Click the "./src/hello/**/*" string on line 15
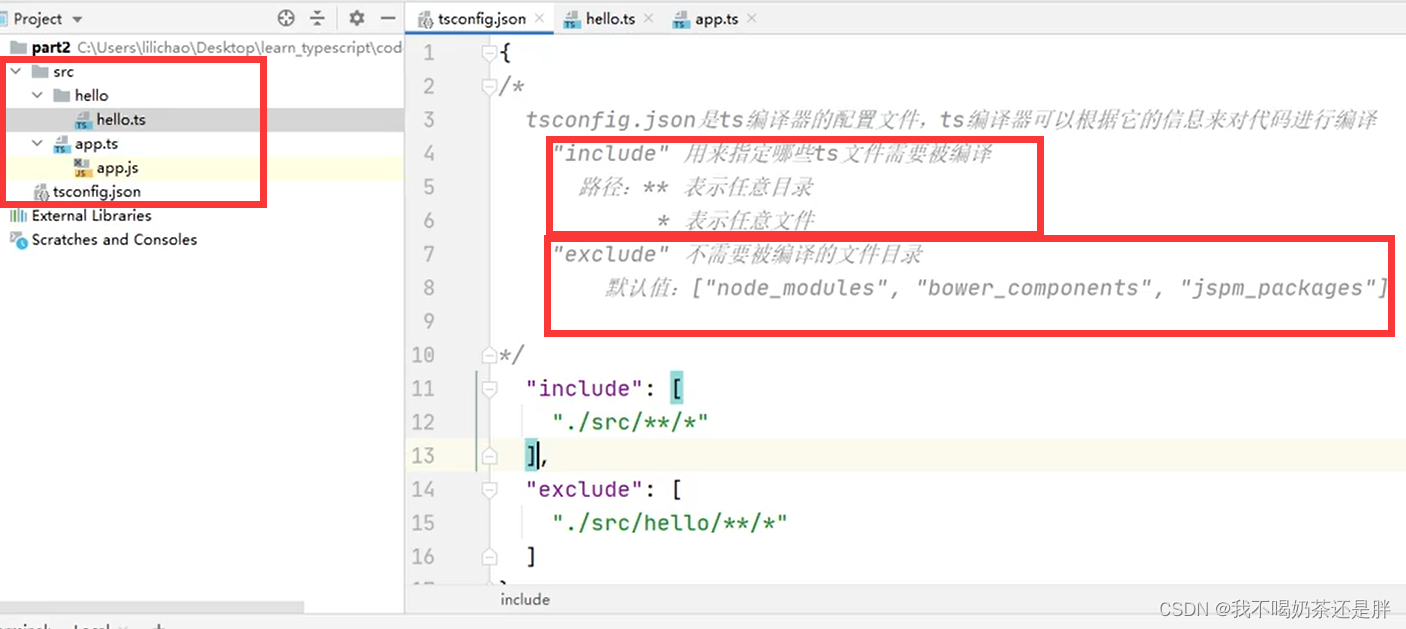Screen dimensions: 1406x629 click(x=670, y=522)
